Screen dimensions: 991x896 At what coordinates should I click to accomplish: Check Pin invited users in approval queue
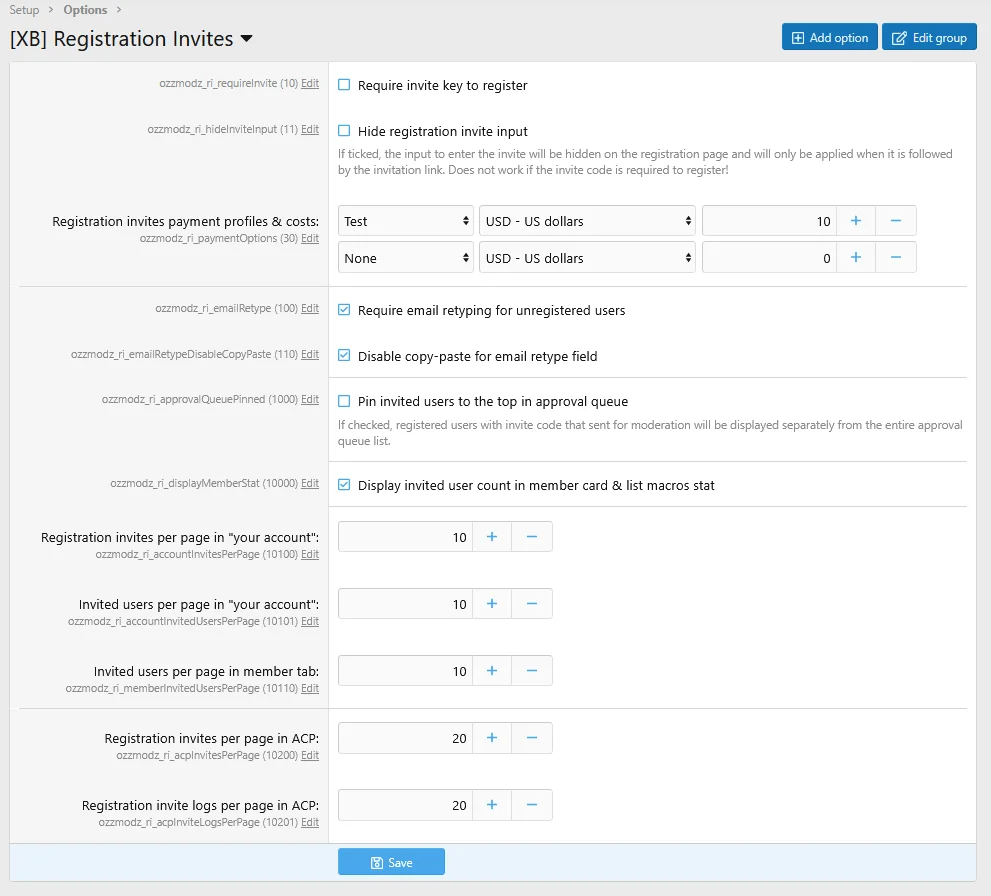click(343, 399)
